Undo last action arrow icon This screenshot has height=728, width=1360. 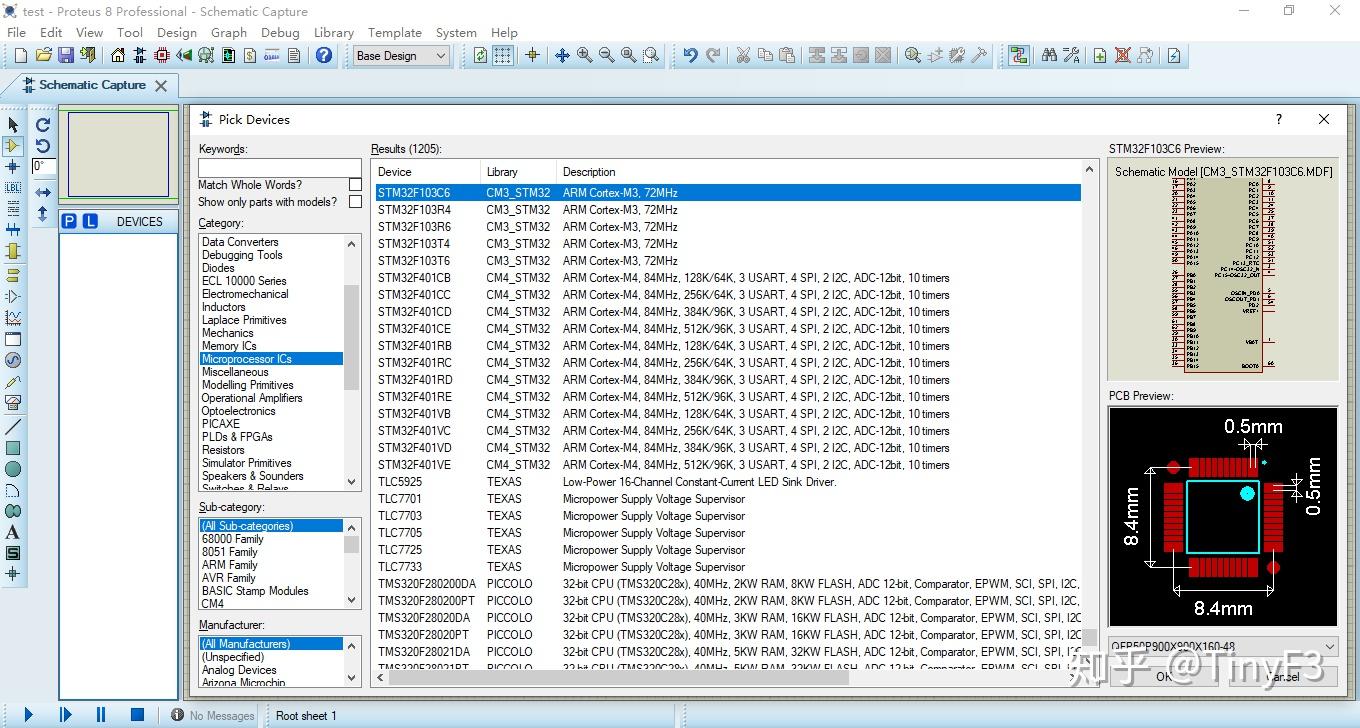click(x=690, y=56)
